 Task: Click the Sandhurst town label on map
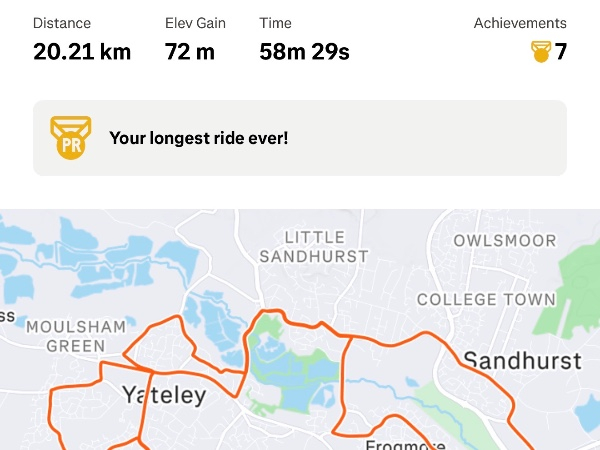(x=522, y=360)
